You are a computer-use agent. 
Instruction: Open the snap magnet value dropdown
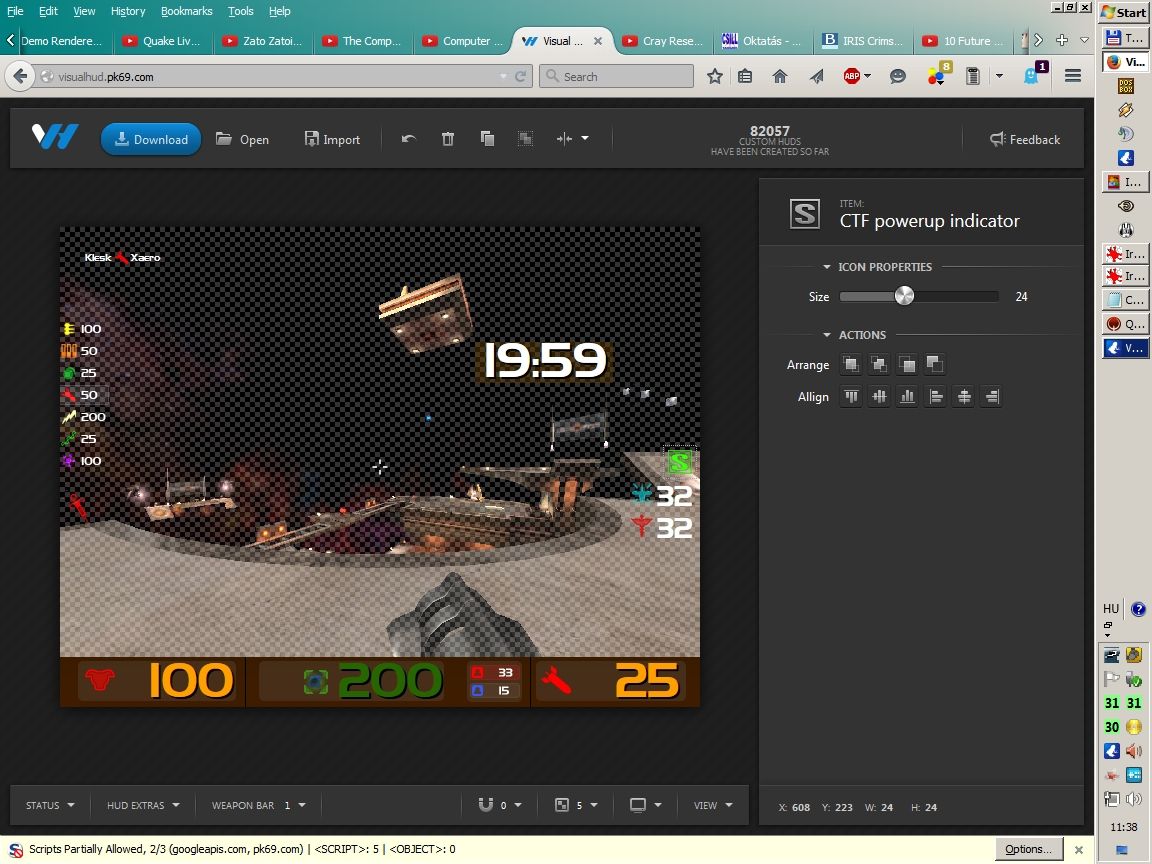point(500,805)
